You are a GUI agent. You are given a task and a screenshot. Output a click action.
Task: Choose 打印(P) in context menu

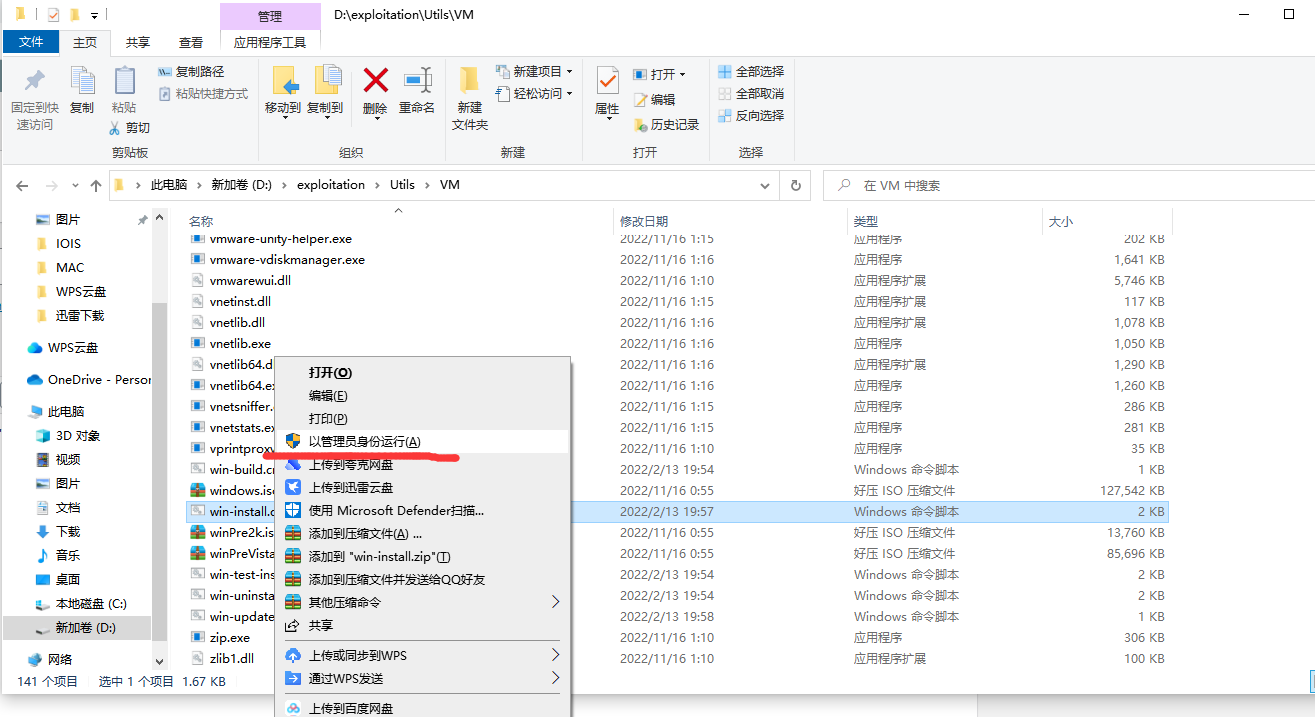[x=422, y=418]
